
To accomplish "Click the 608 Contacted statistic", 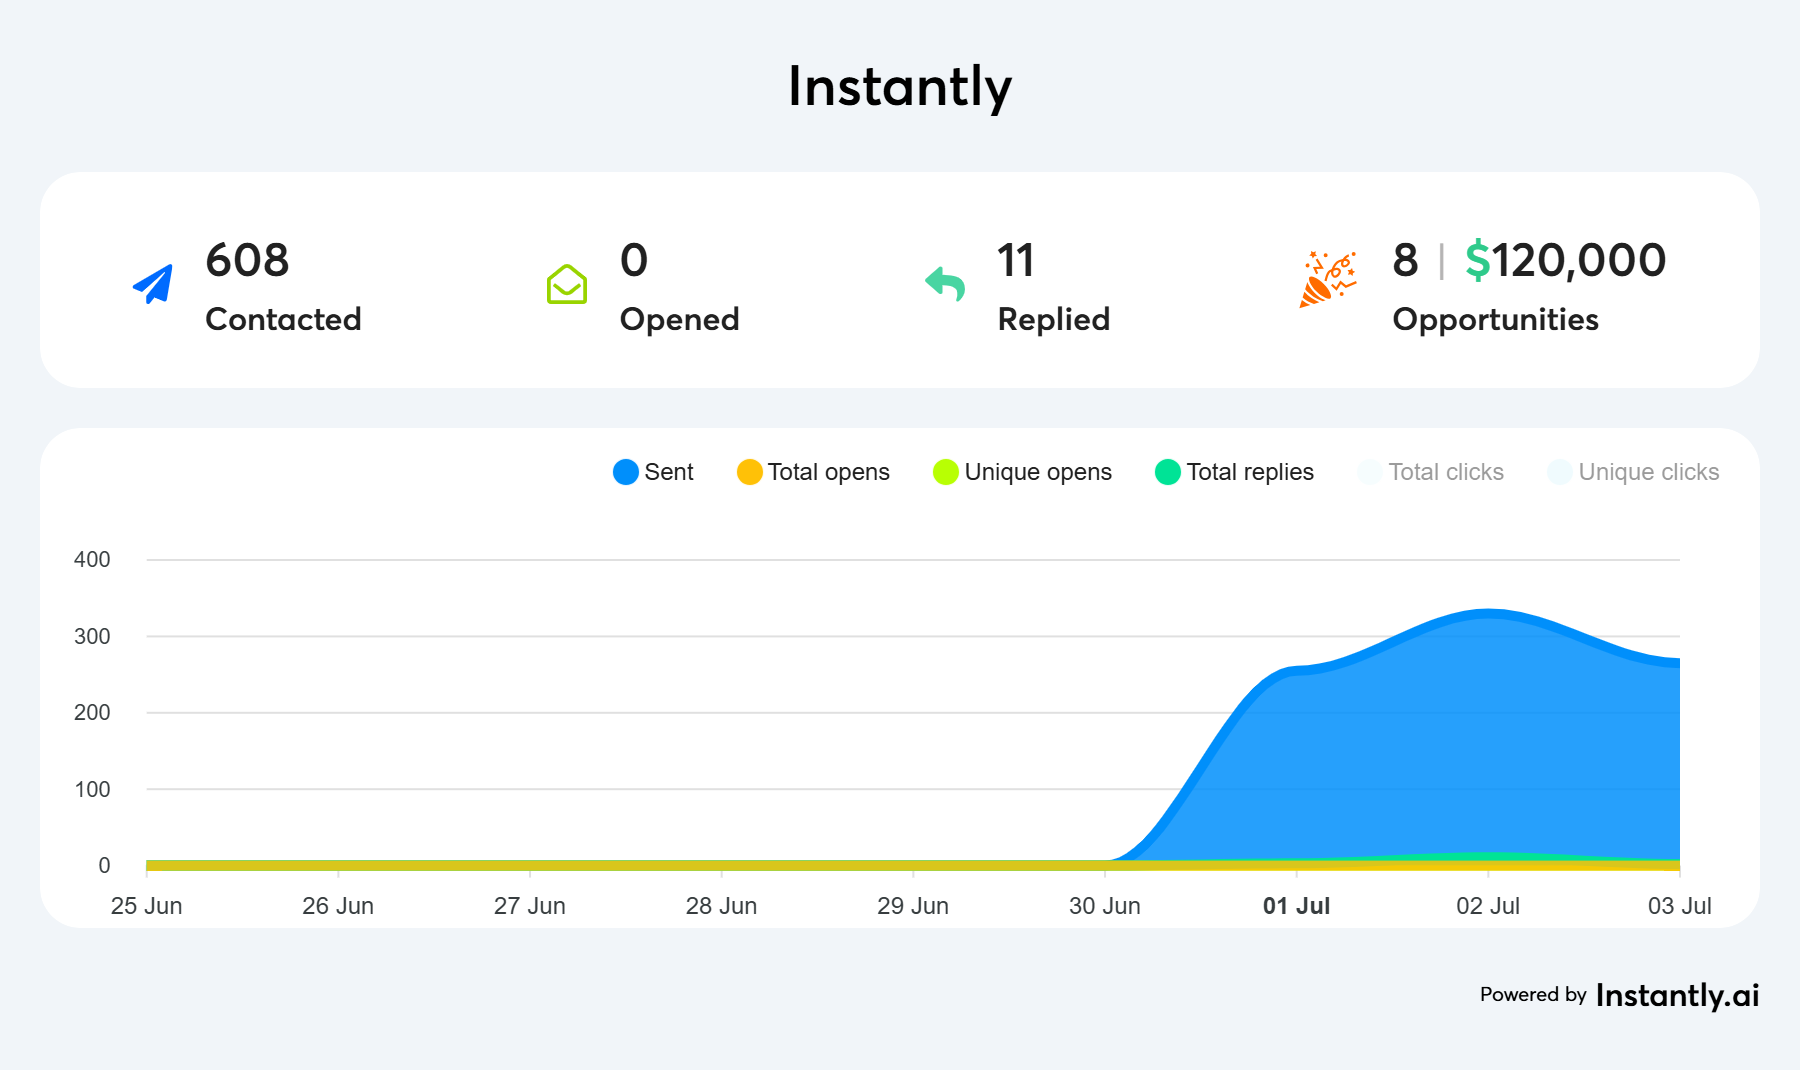I will [247, 261].
